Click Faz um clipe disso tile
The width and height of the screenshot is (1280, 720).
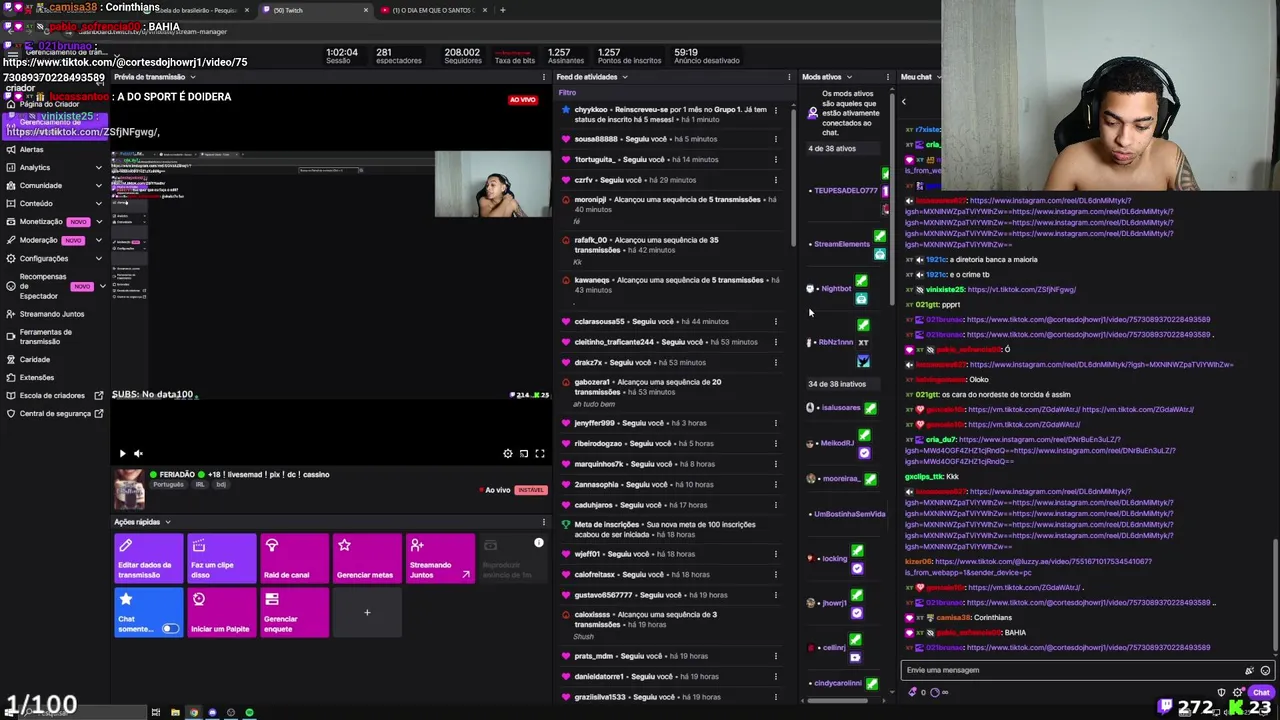[221, 559]
